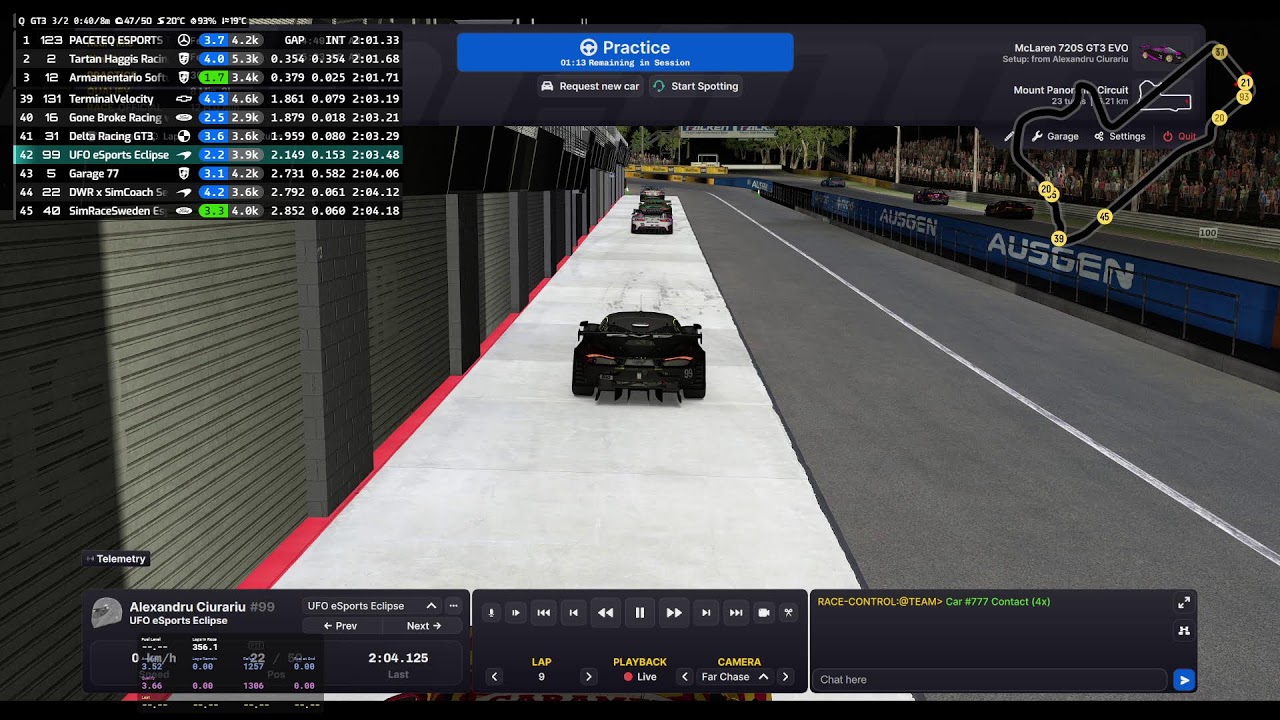
Task: Go to the previous lap
Action: tap(494, 677)
